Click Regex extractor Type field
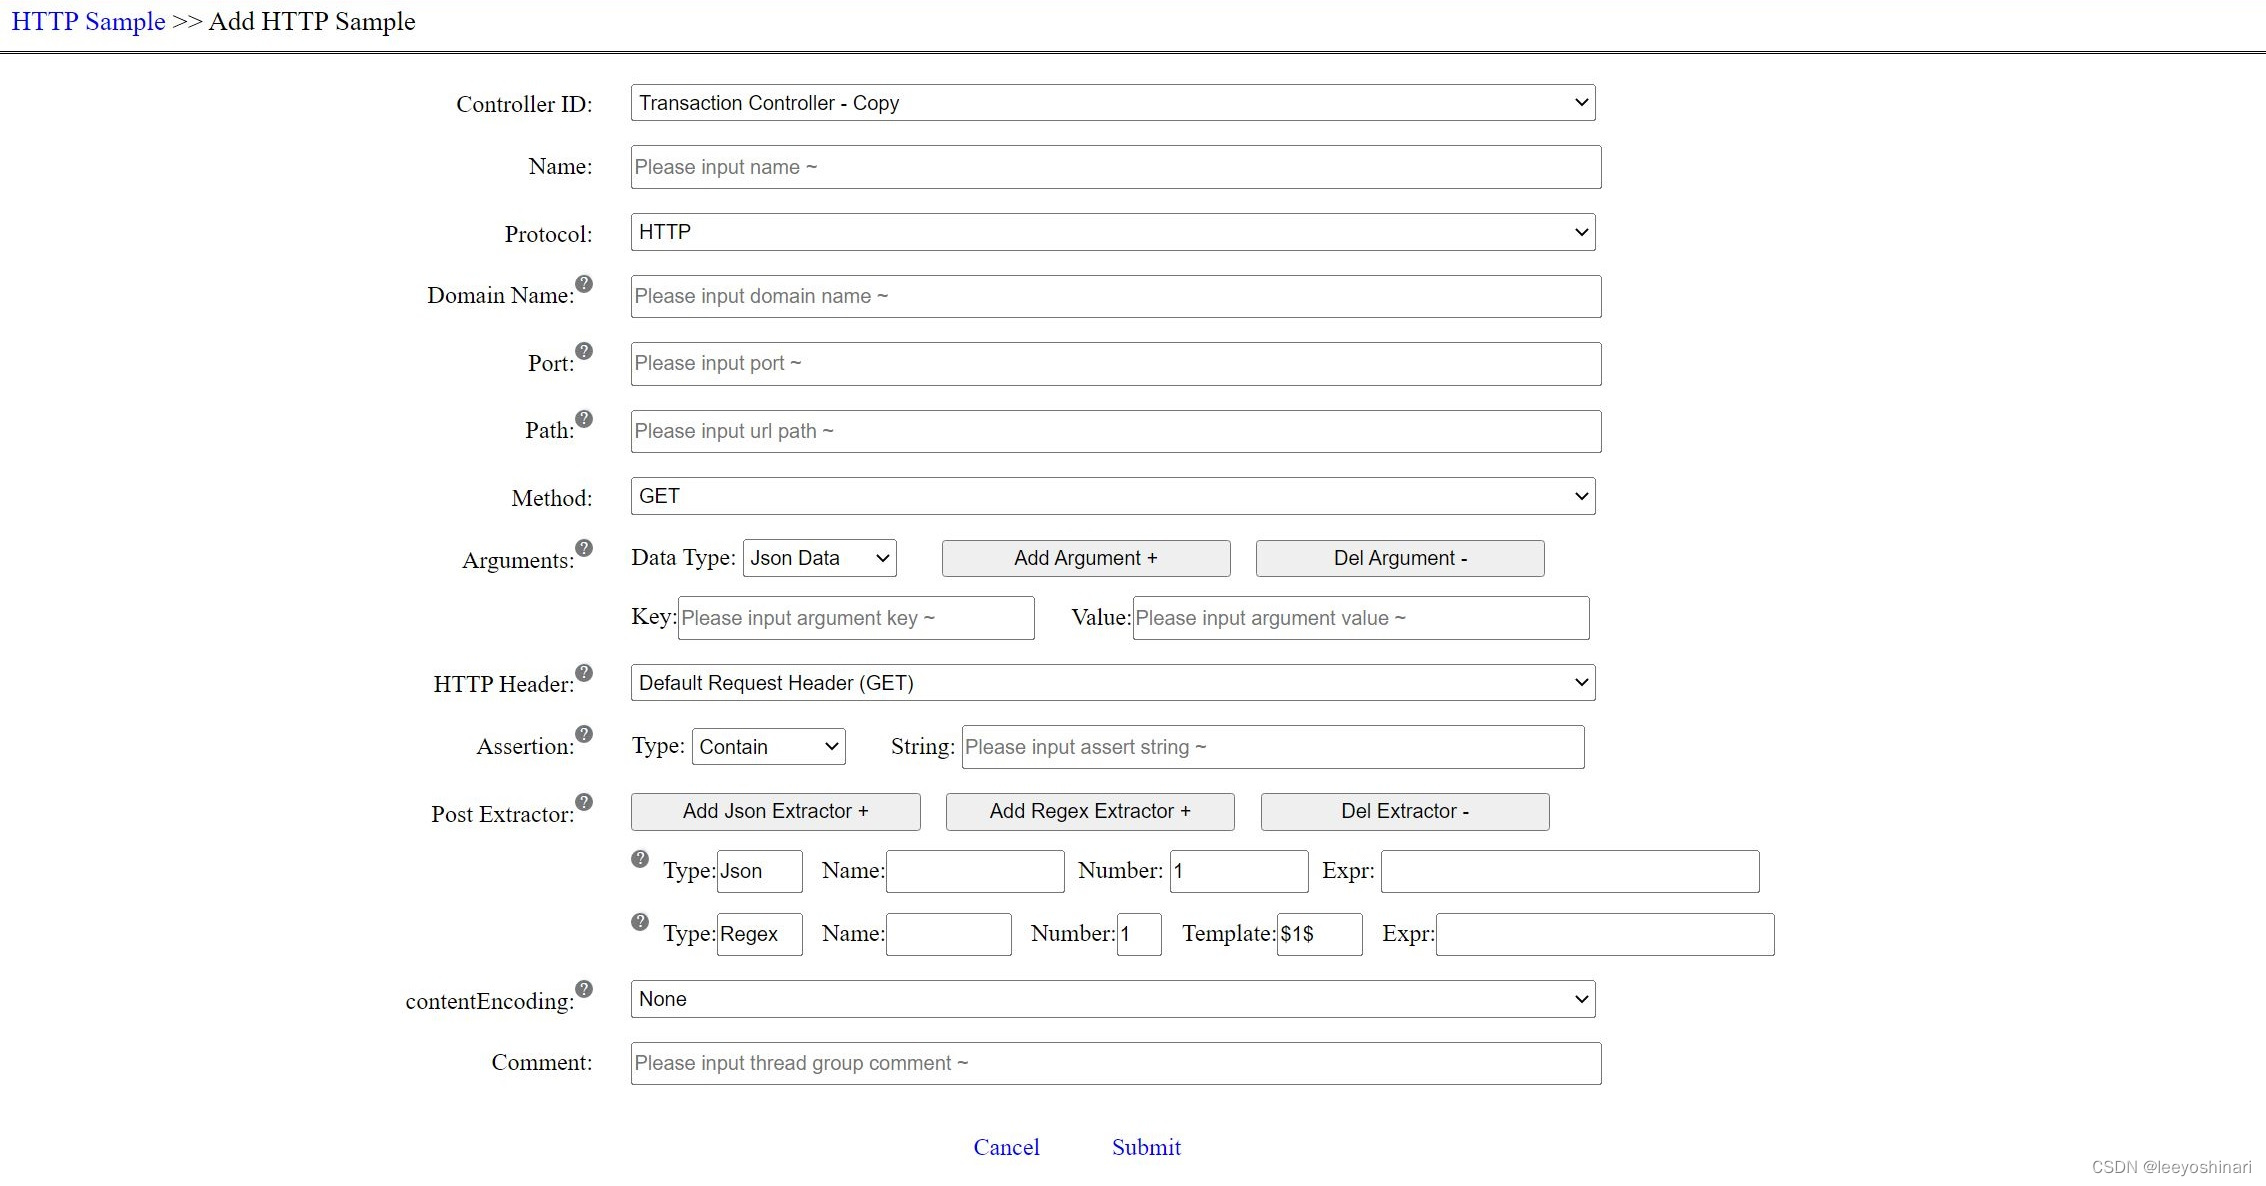The width and height of the screenshot is (2266, 1186). pyautogui.click(x=760, y=934)
